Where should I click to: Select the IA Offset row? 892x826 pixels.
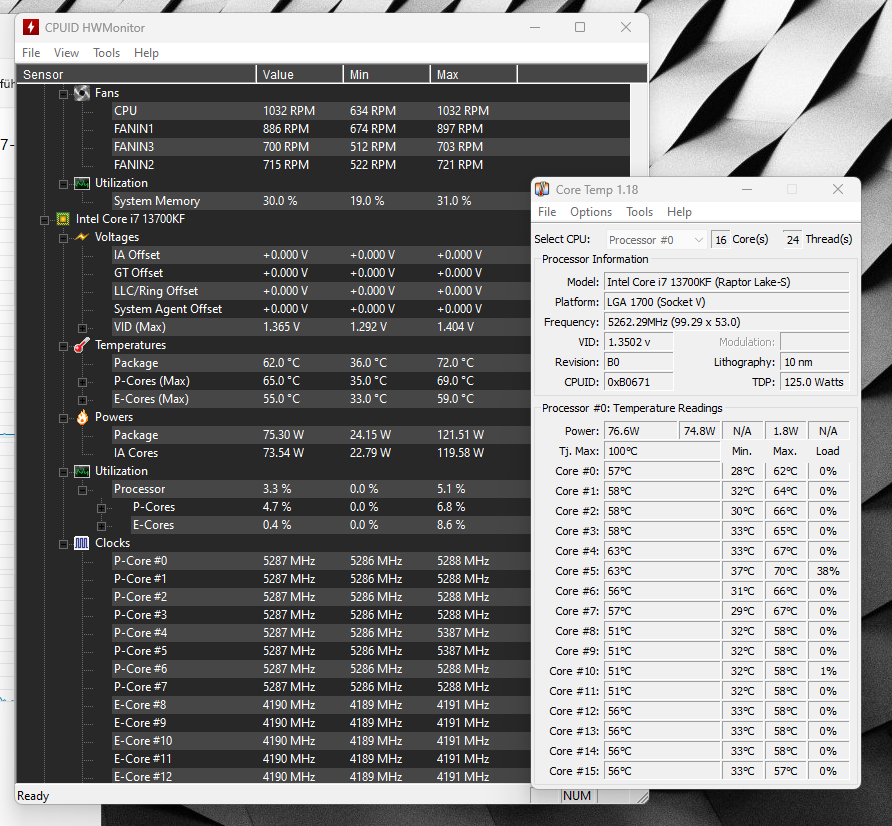321,255
